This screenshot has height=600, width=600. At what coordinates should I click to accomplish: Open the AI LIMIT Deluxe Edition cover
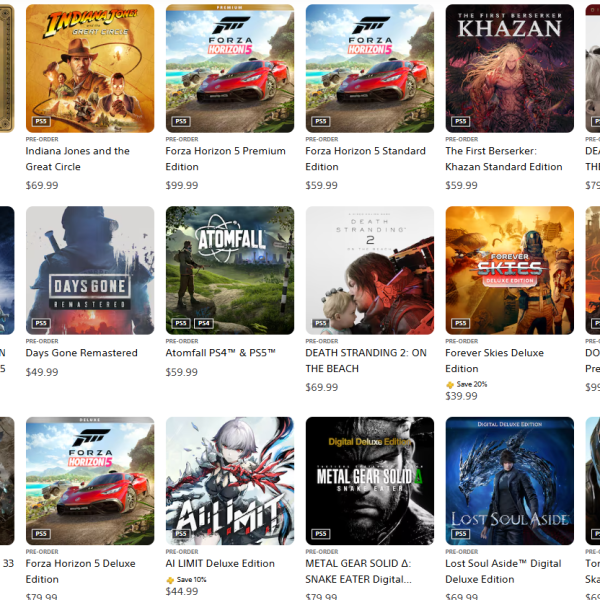(230, 481)
